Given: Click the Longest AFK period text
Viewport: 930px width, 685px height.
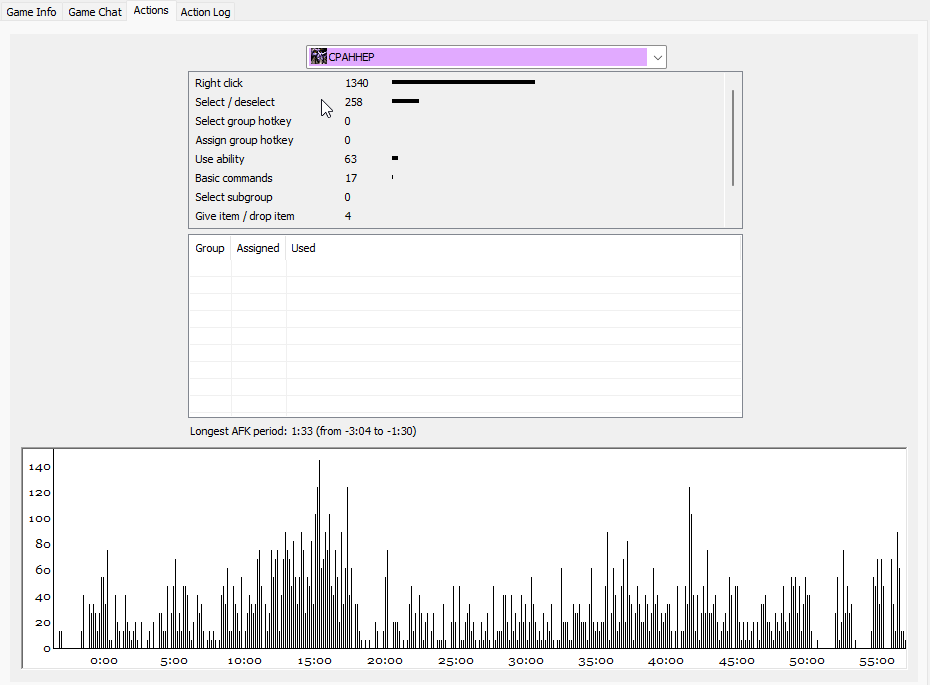Looking at the screenshot, I should [303, 431].
